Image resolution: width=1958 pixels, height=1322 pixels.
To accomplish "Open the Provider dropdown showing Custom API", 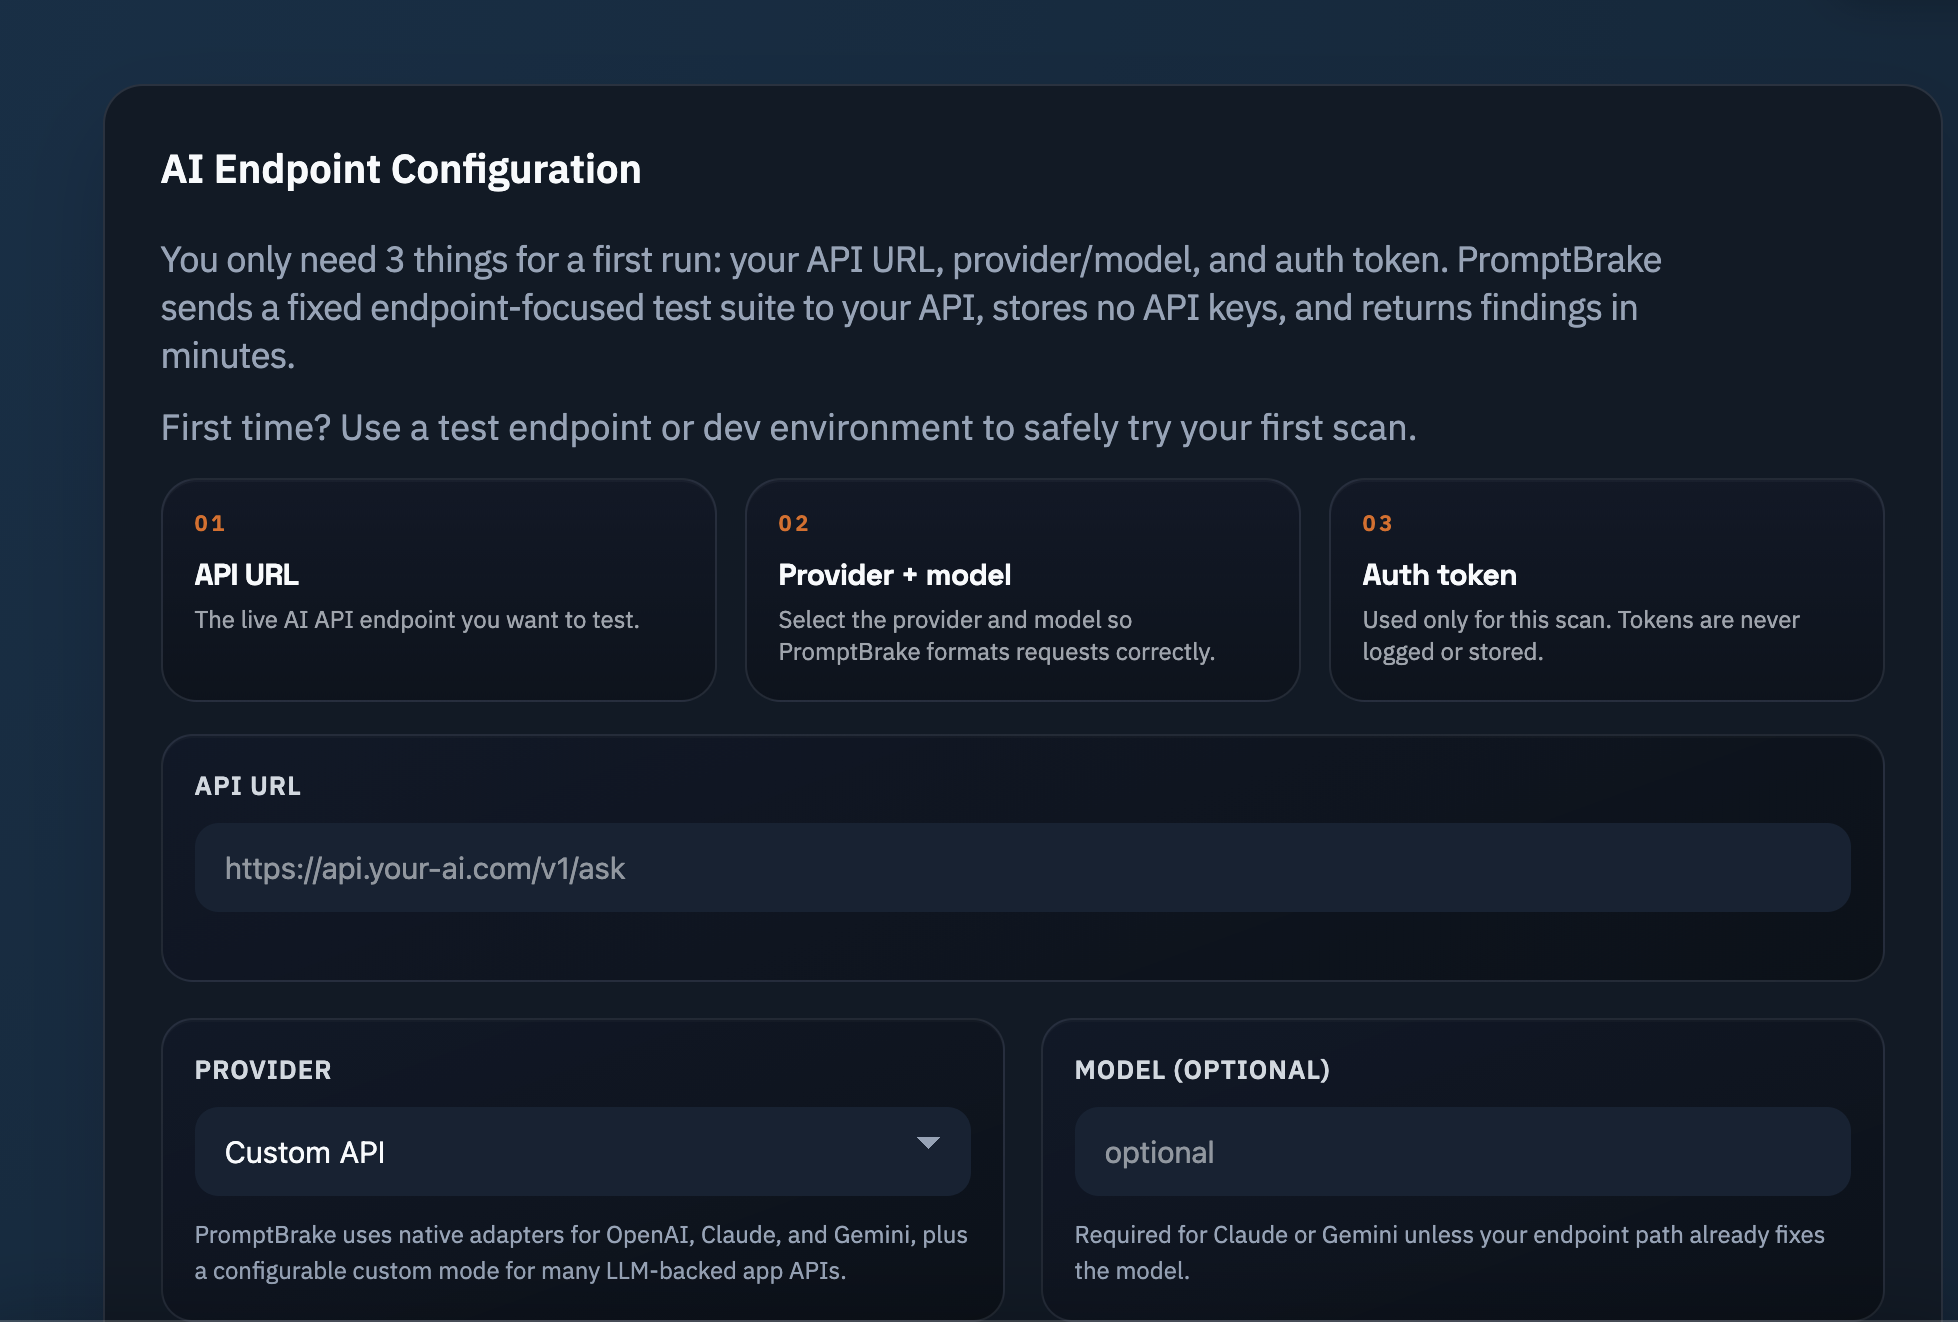I will coord(582,1152).
